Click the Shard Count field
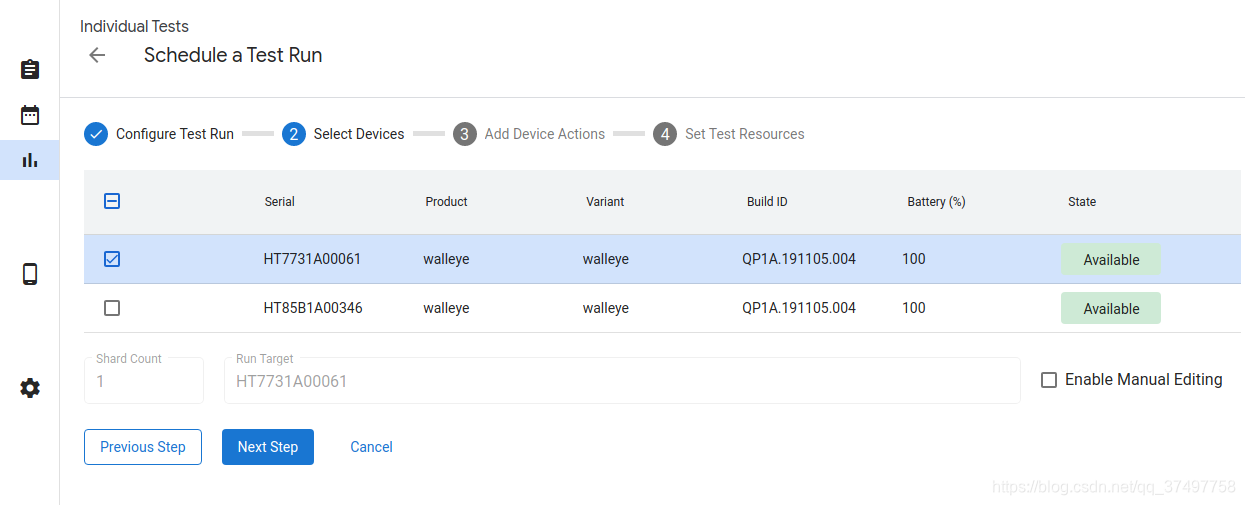 click(144, 381)
